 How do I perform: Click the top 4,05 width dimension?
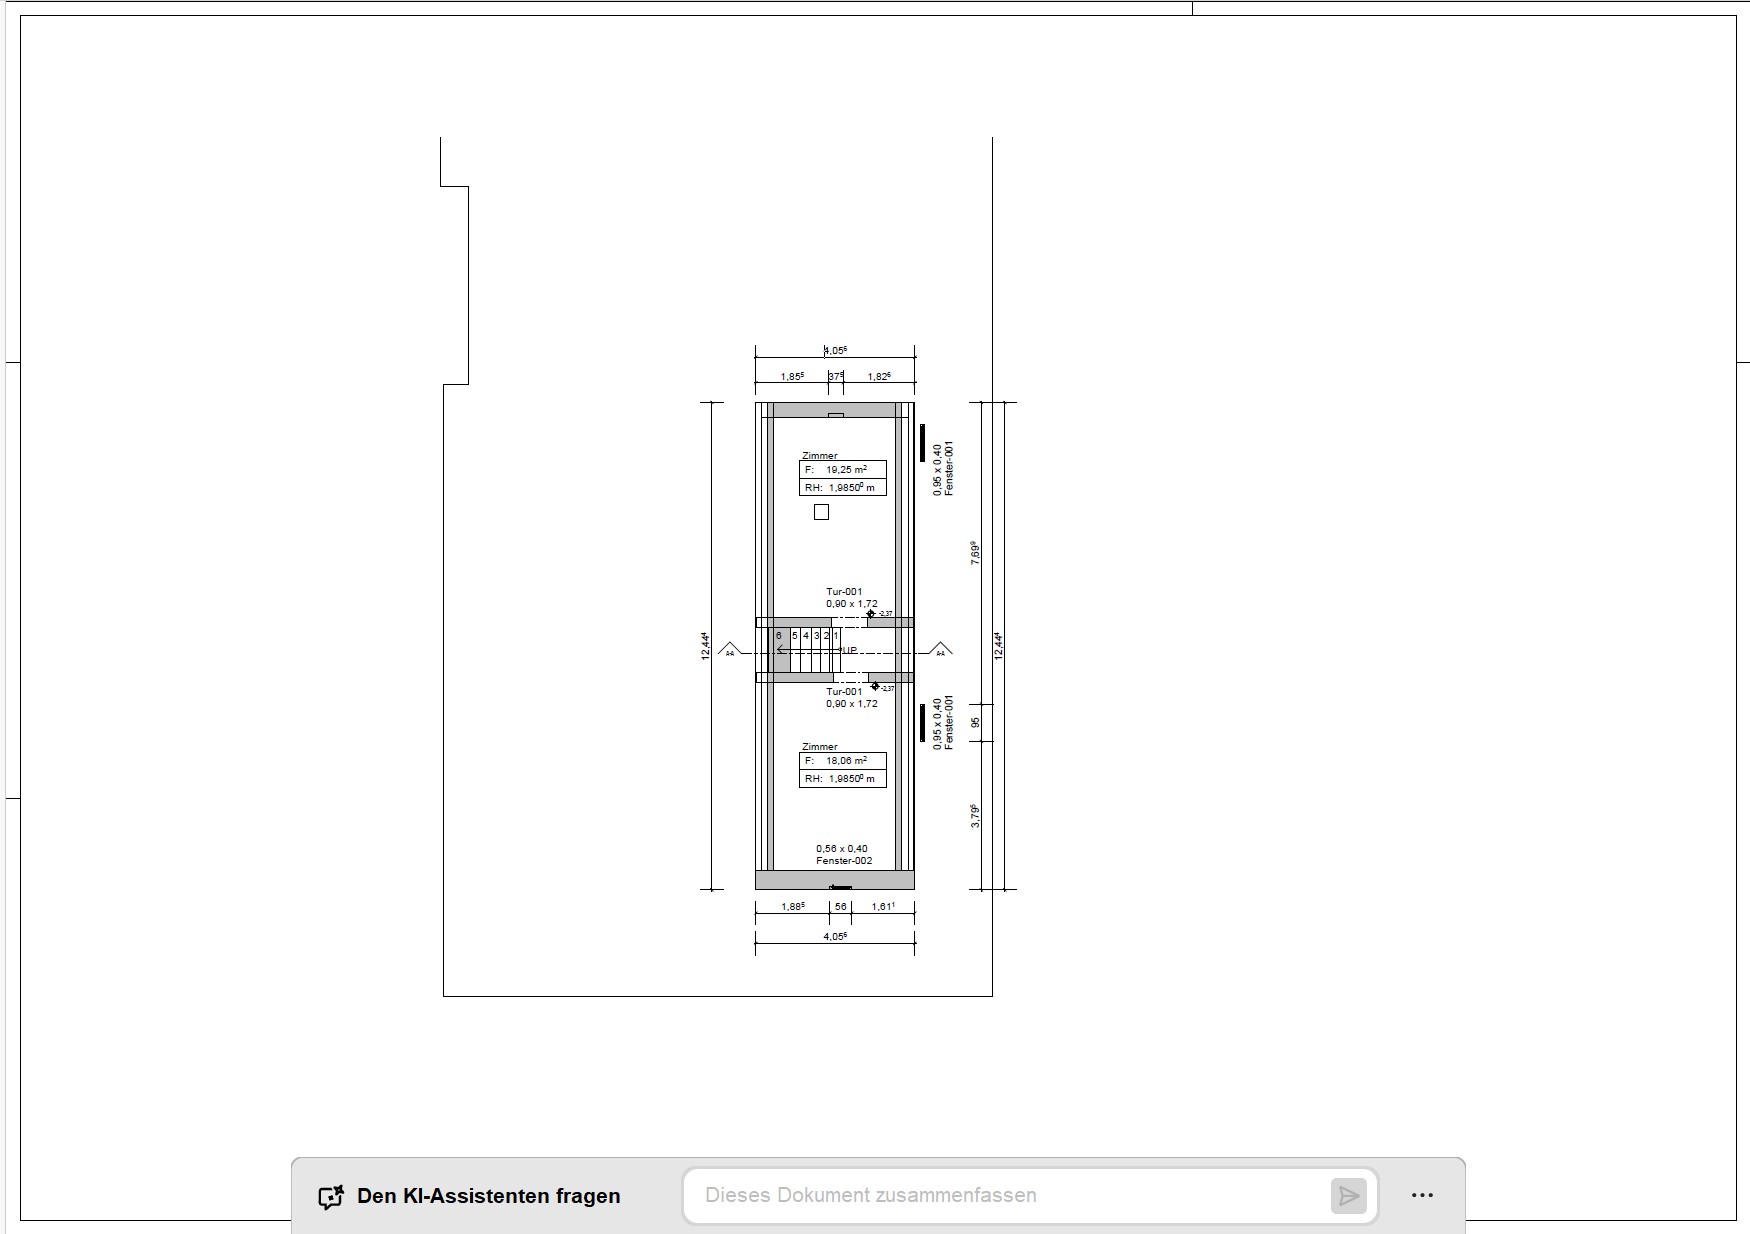[x=835, y=350]
